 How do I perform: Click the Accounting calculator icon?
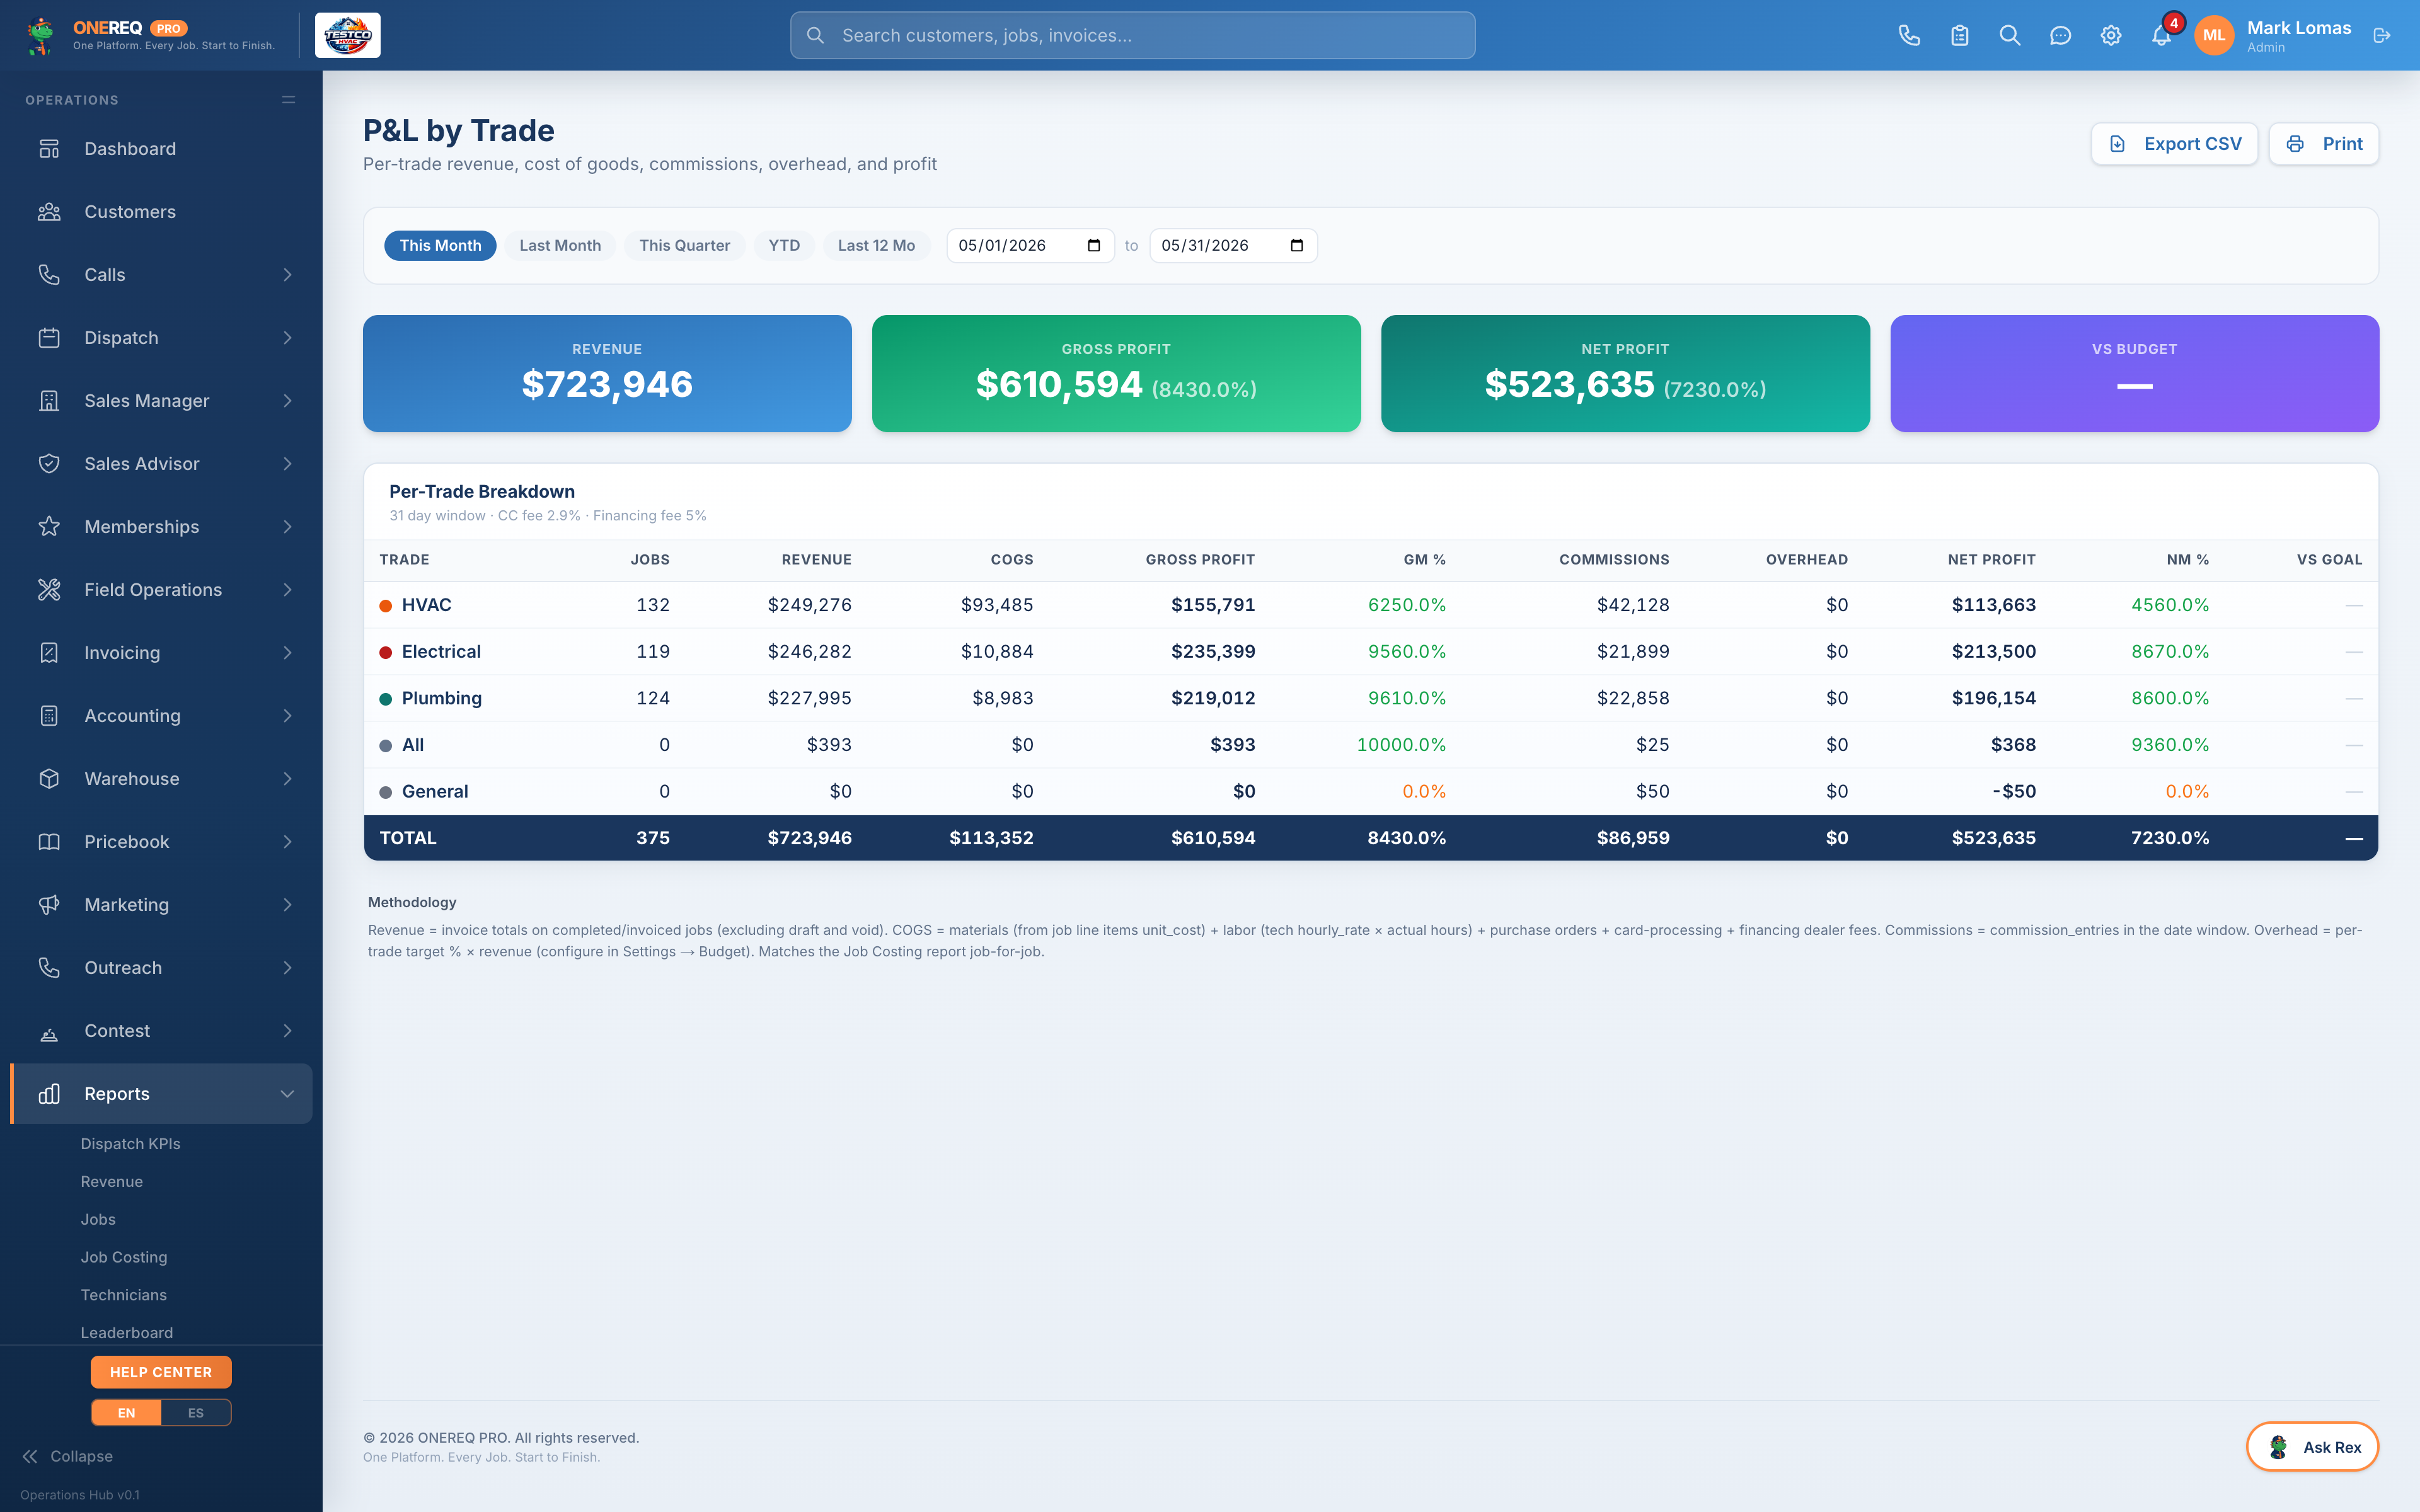49,716
